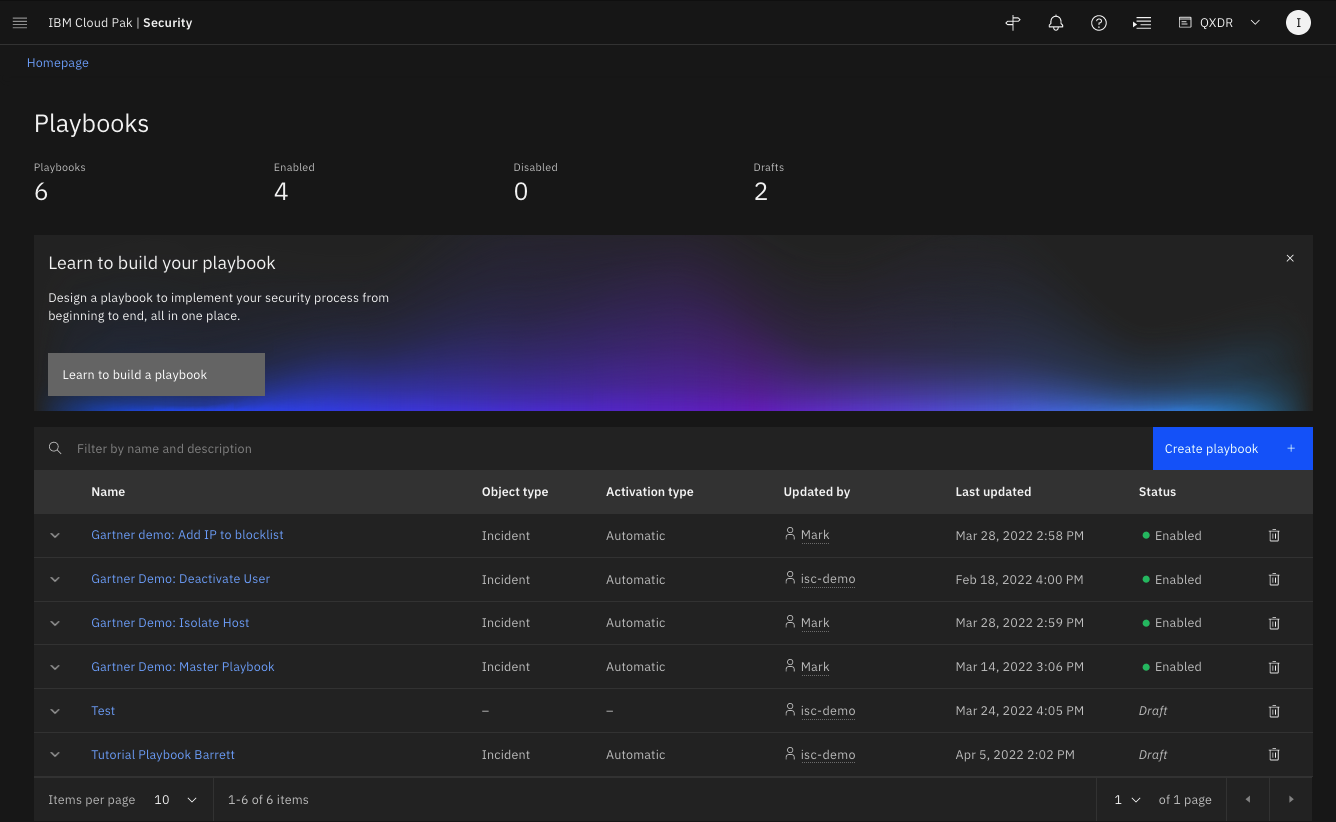Open the Items per page dropdown
The width and height of the screenshot is (1336, 822).
pyautogui.click(x=176, y=800)
